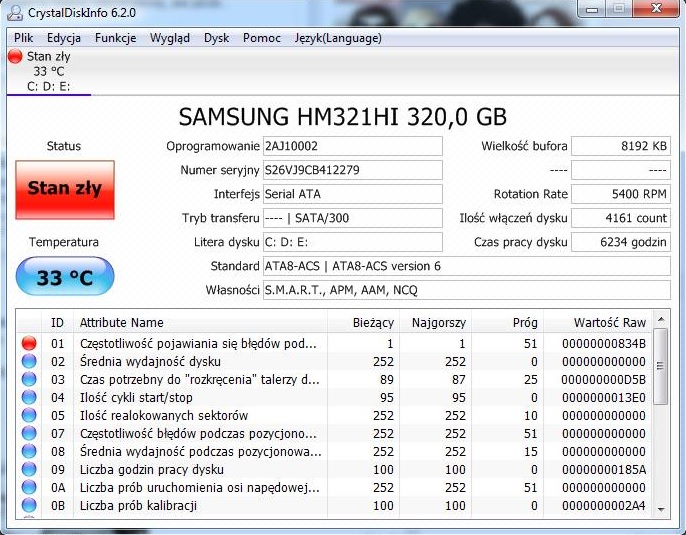
Task: Select the row 'Ilość cykli start/stop'
Action: click(334, 397)
